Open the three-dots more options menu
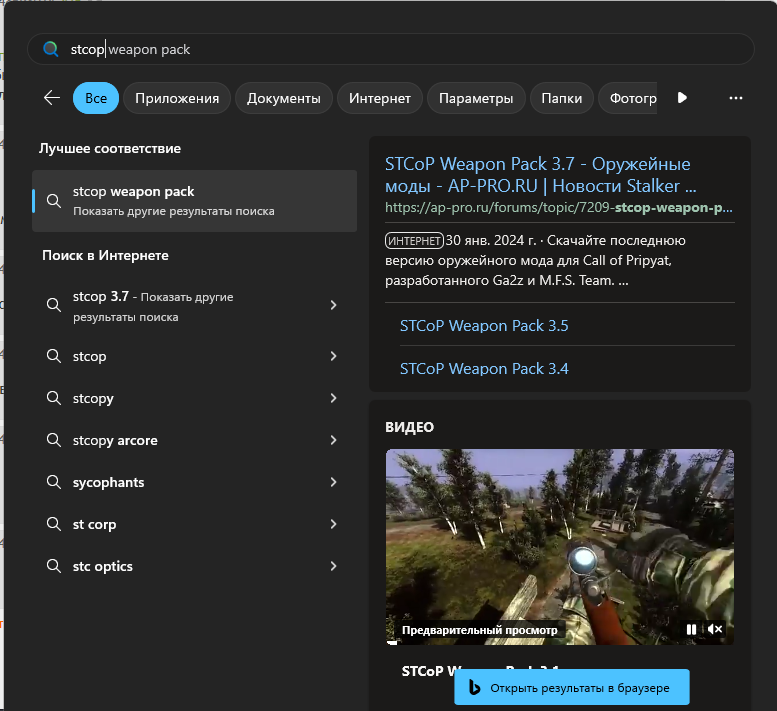The image size is (777, 711). coord(736,98)
